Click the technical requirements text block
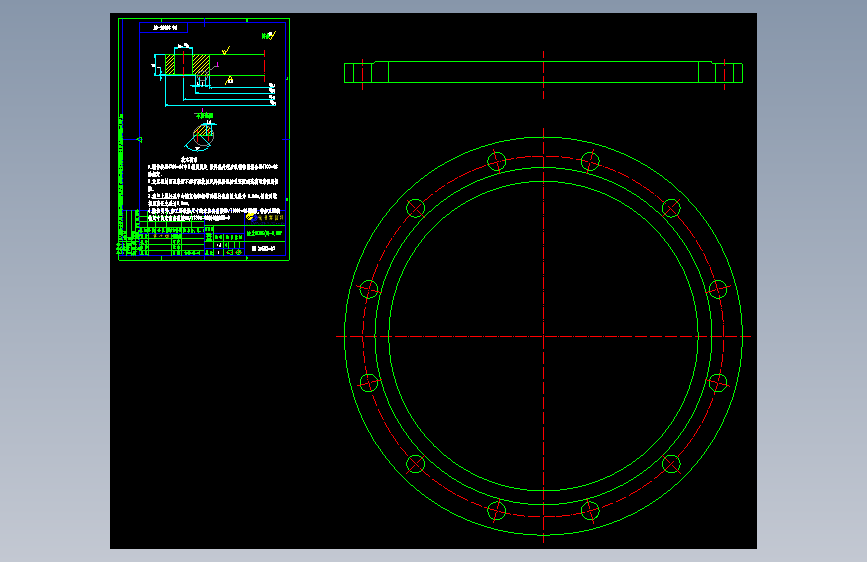The height and width of the screenshot is (562, 867). point(213,188)
